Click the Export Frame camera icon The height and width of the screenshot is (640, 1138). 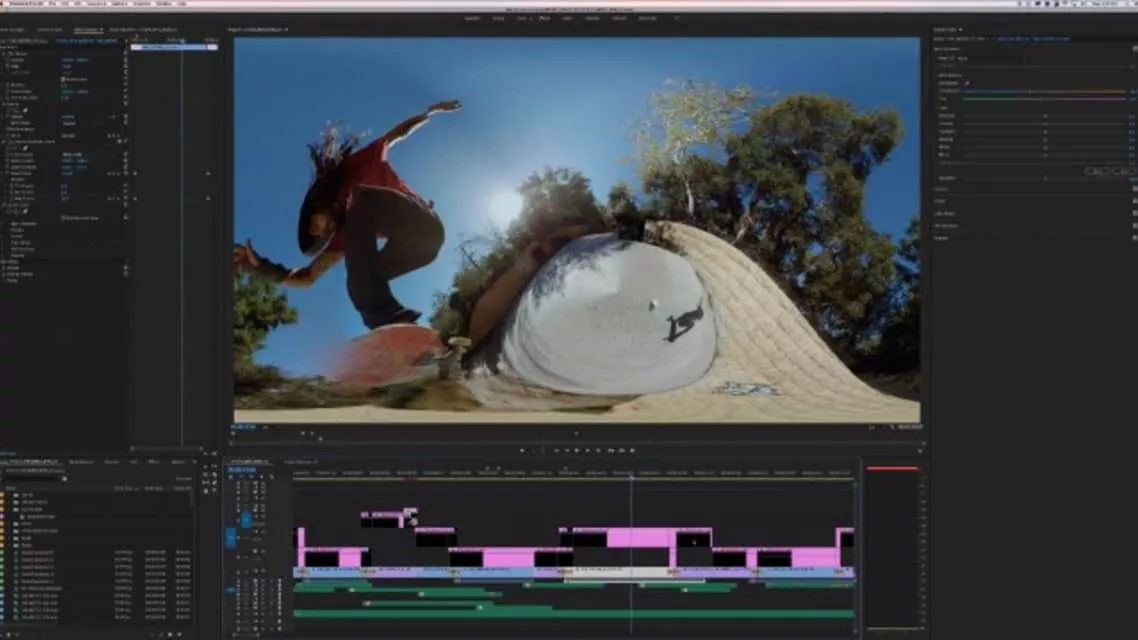tap(633, 451)
